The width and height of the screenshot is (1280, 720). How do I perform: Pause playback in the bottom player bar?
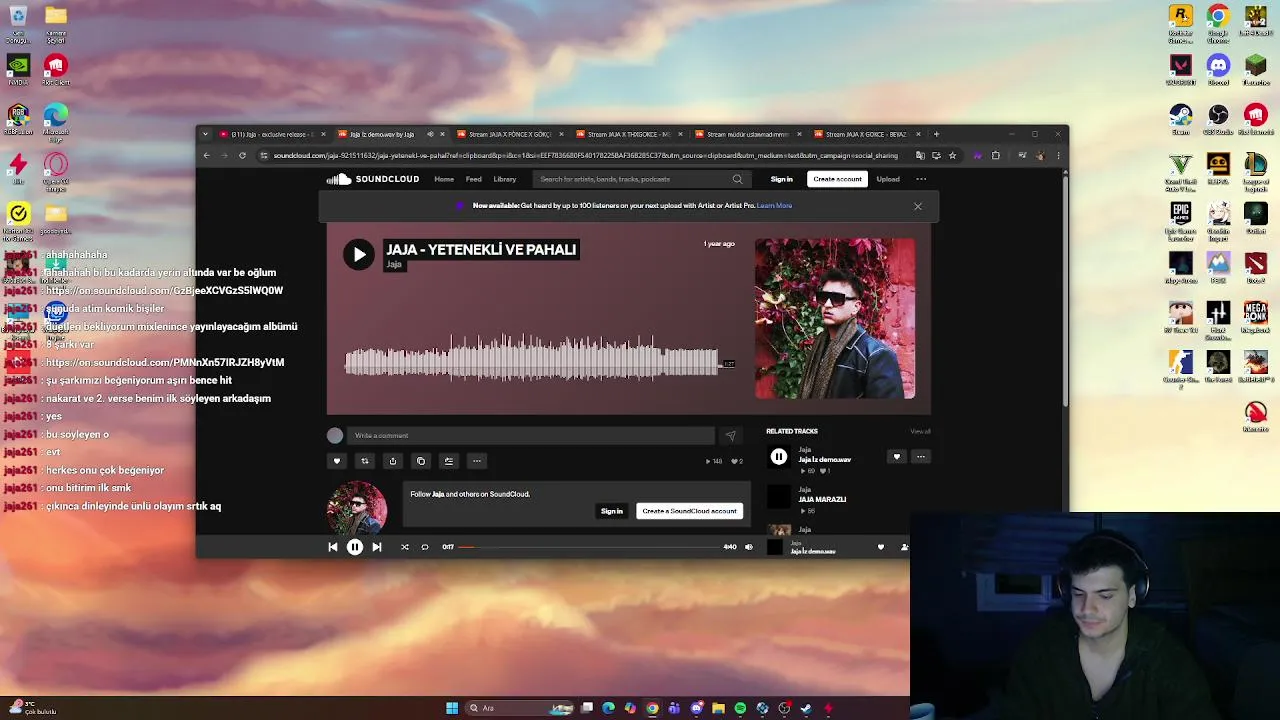tap(354, 547)
